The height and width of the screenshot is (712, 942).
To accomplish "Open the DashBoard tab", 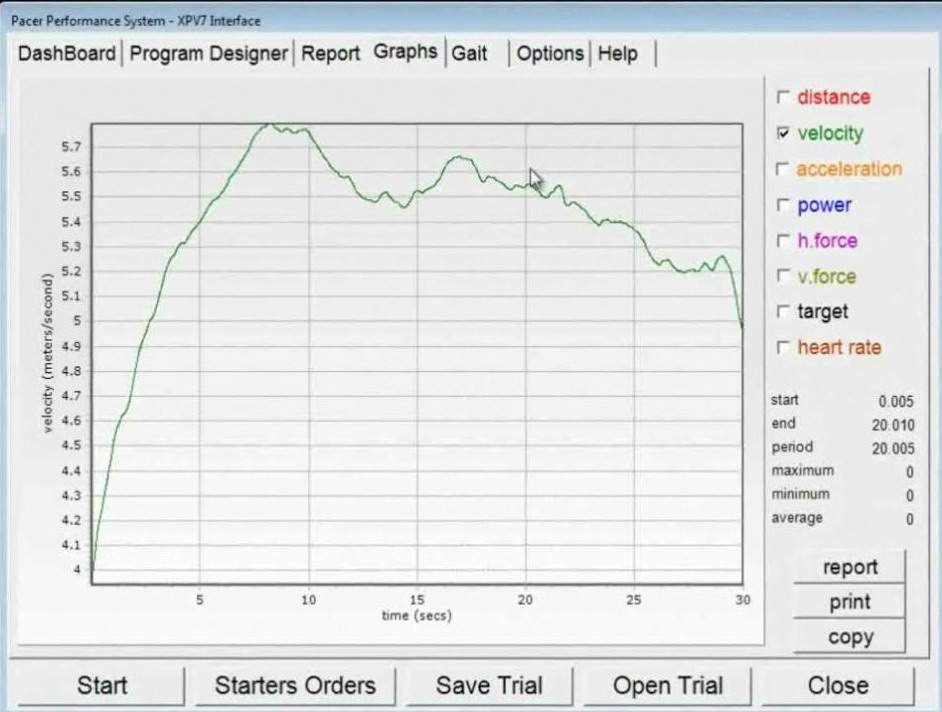I will (x=67, y=53).
